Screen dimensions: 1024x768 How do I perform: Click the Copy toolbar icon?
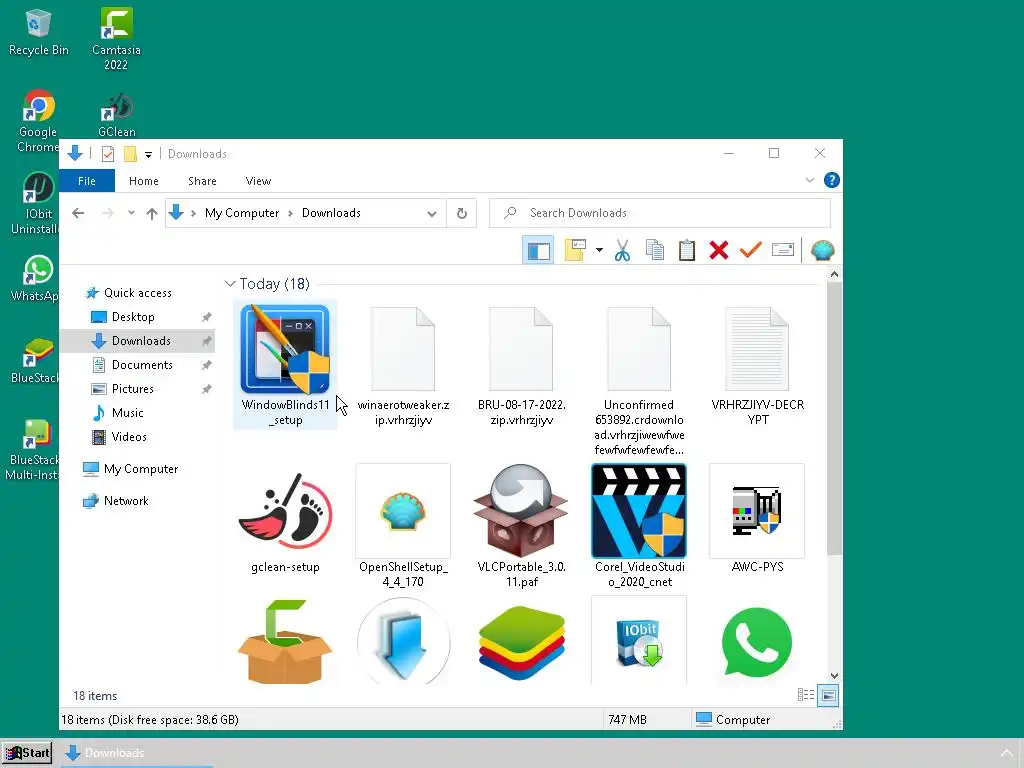(x=654, y=250)
